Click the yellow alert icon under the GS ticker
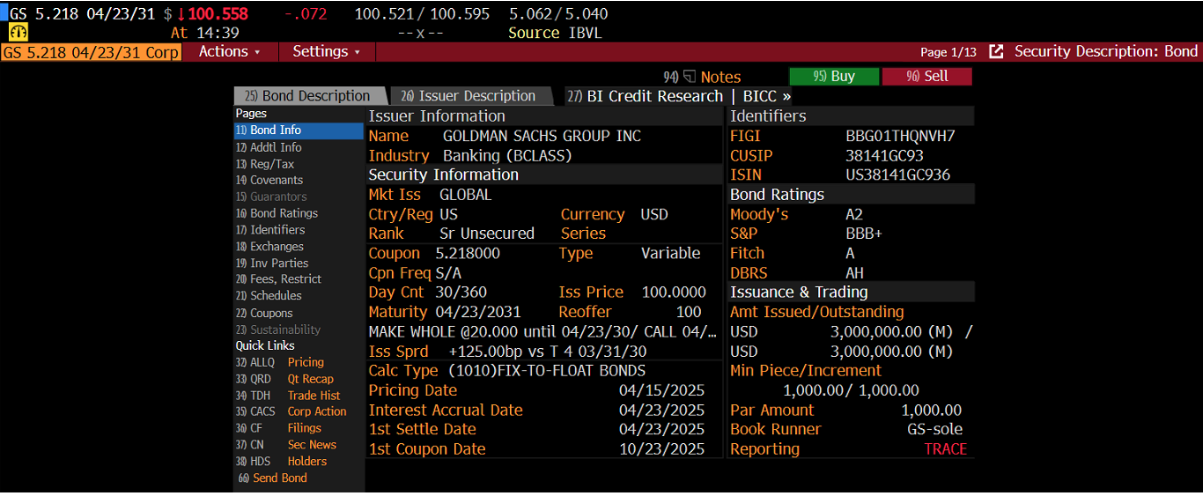The height and width of the screenshot is (493, 1203). (x=18, y=33)
